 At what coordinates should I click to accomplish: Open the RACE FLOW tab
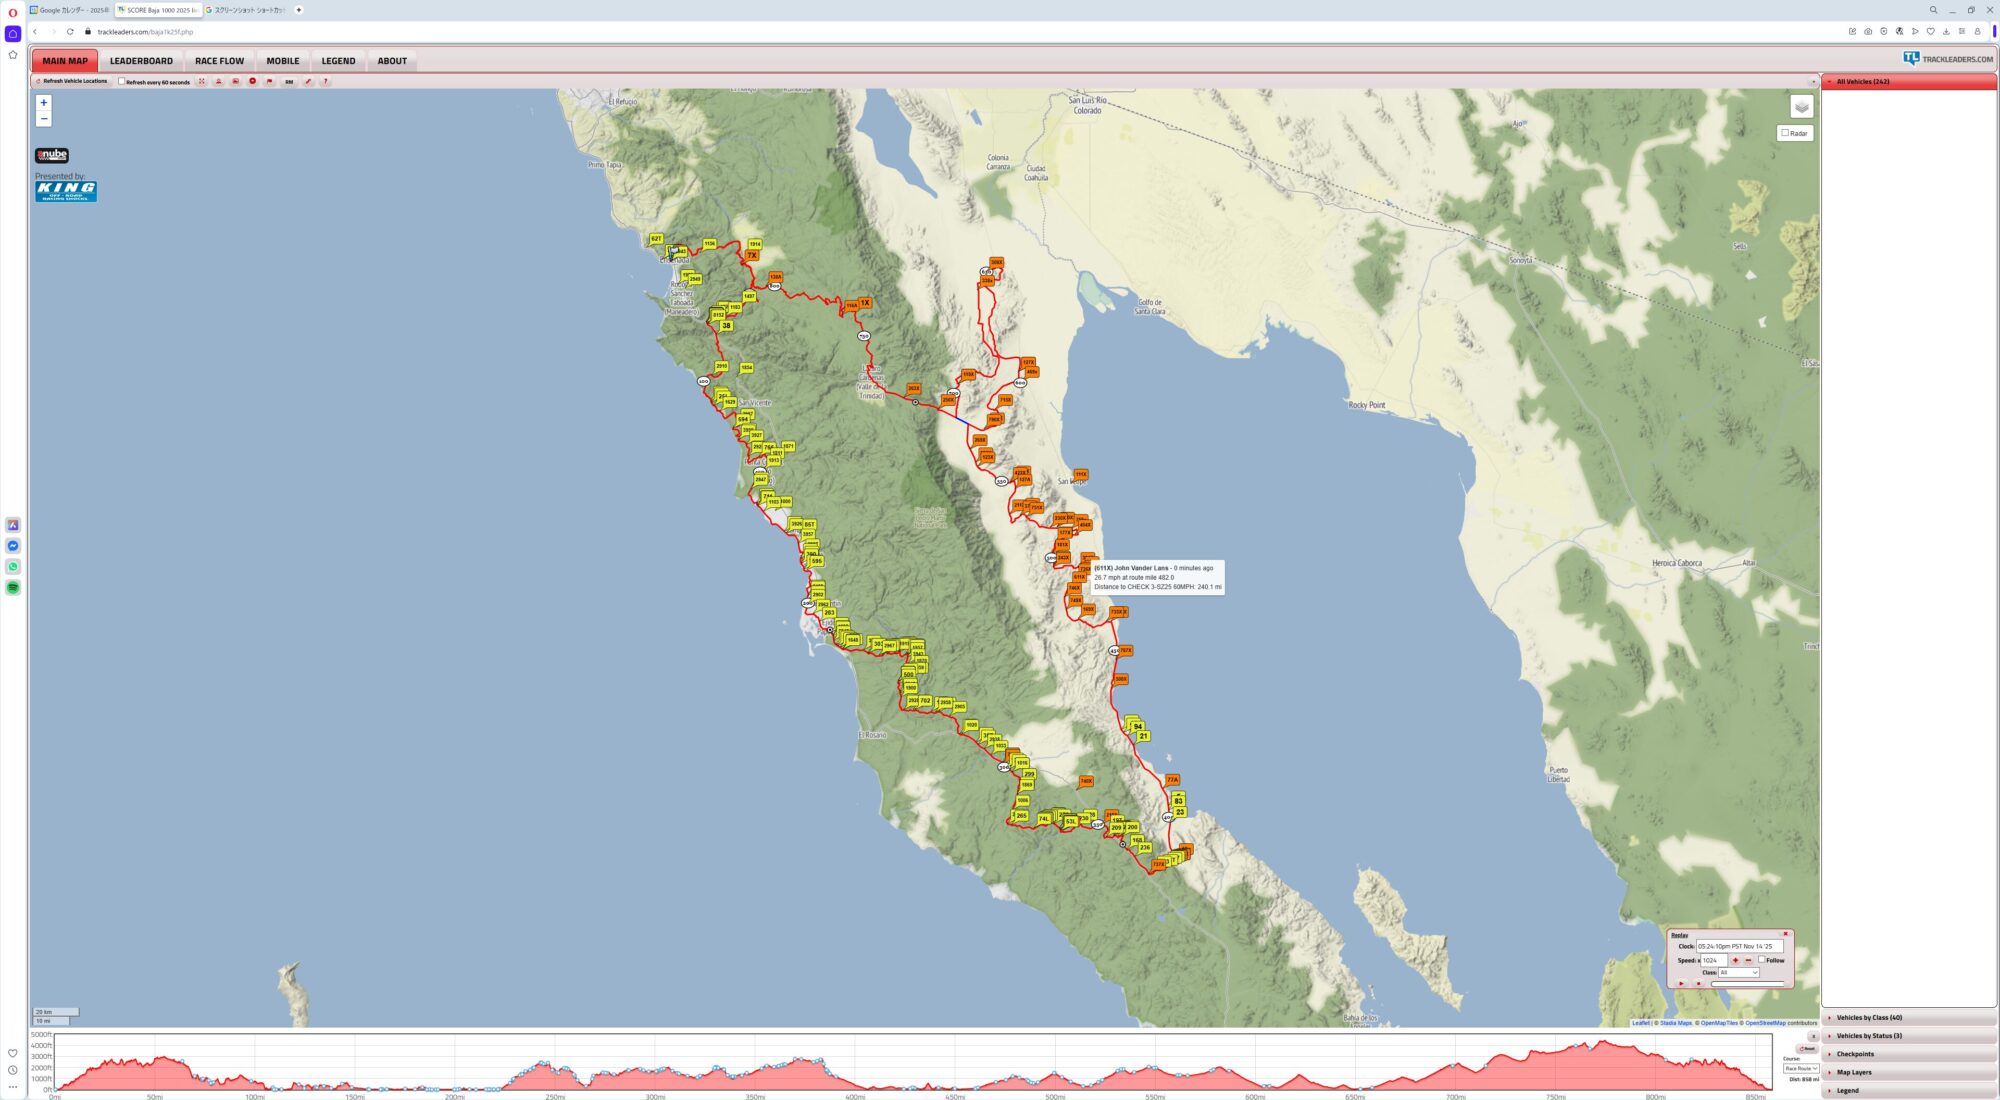pos(219,61)
